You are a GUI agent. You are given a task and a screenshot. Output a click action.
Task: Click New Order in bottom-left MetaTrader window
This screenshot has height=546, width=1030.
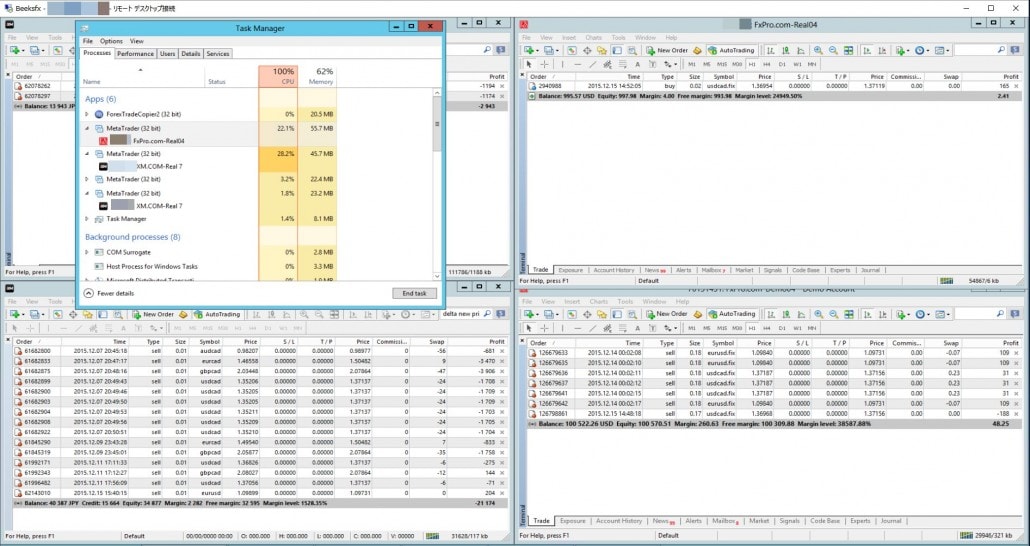pos(152,315)
